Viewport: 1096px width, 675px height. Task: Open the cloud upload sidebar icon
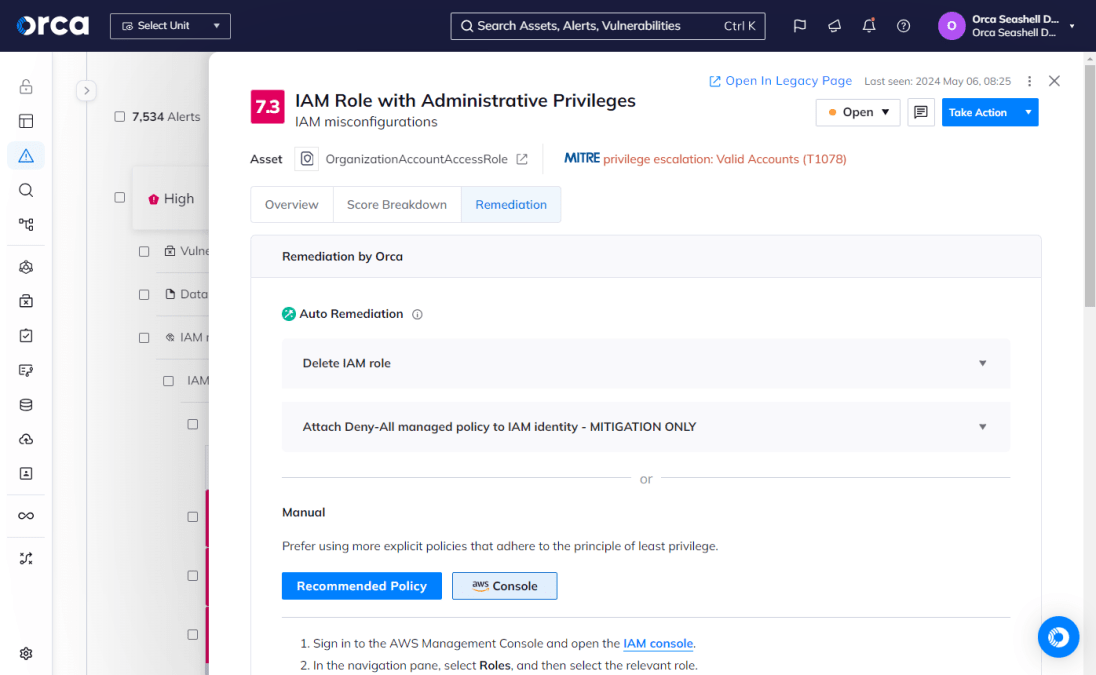click(x=26, y=440)
